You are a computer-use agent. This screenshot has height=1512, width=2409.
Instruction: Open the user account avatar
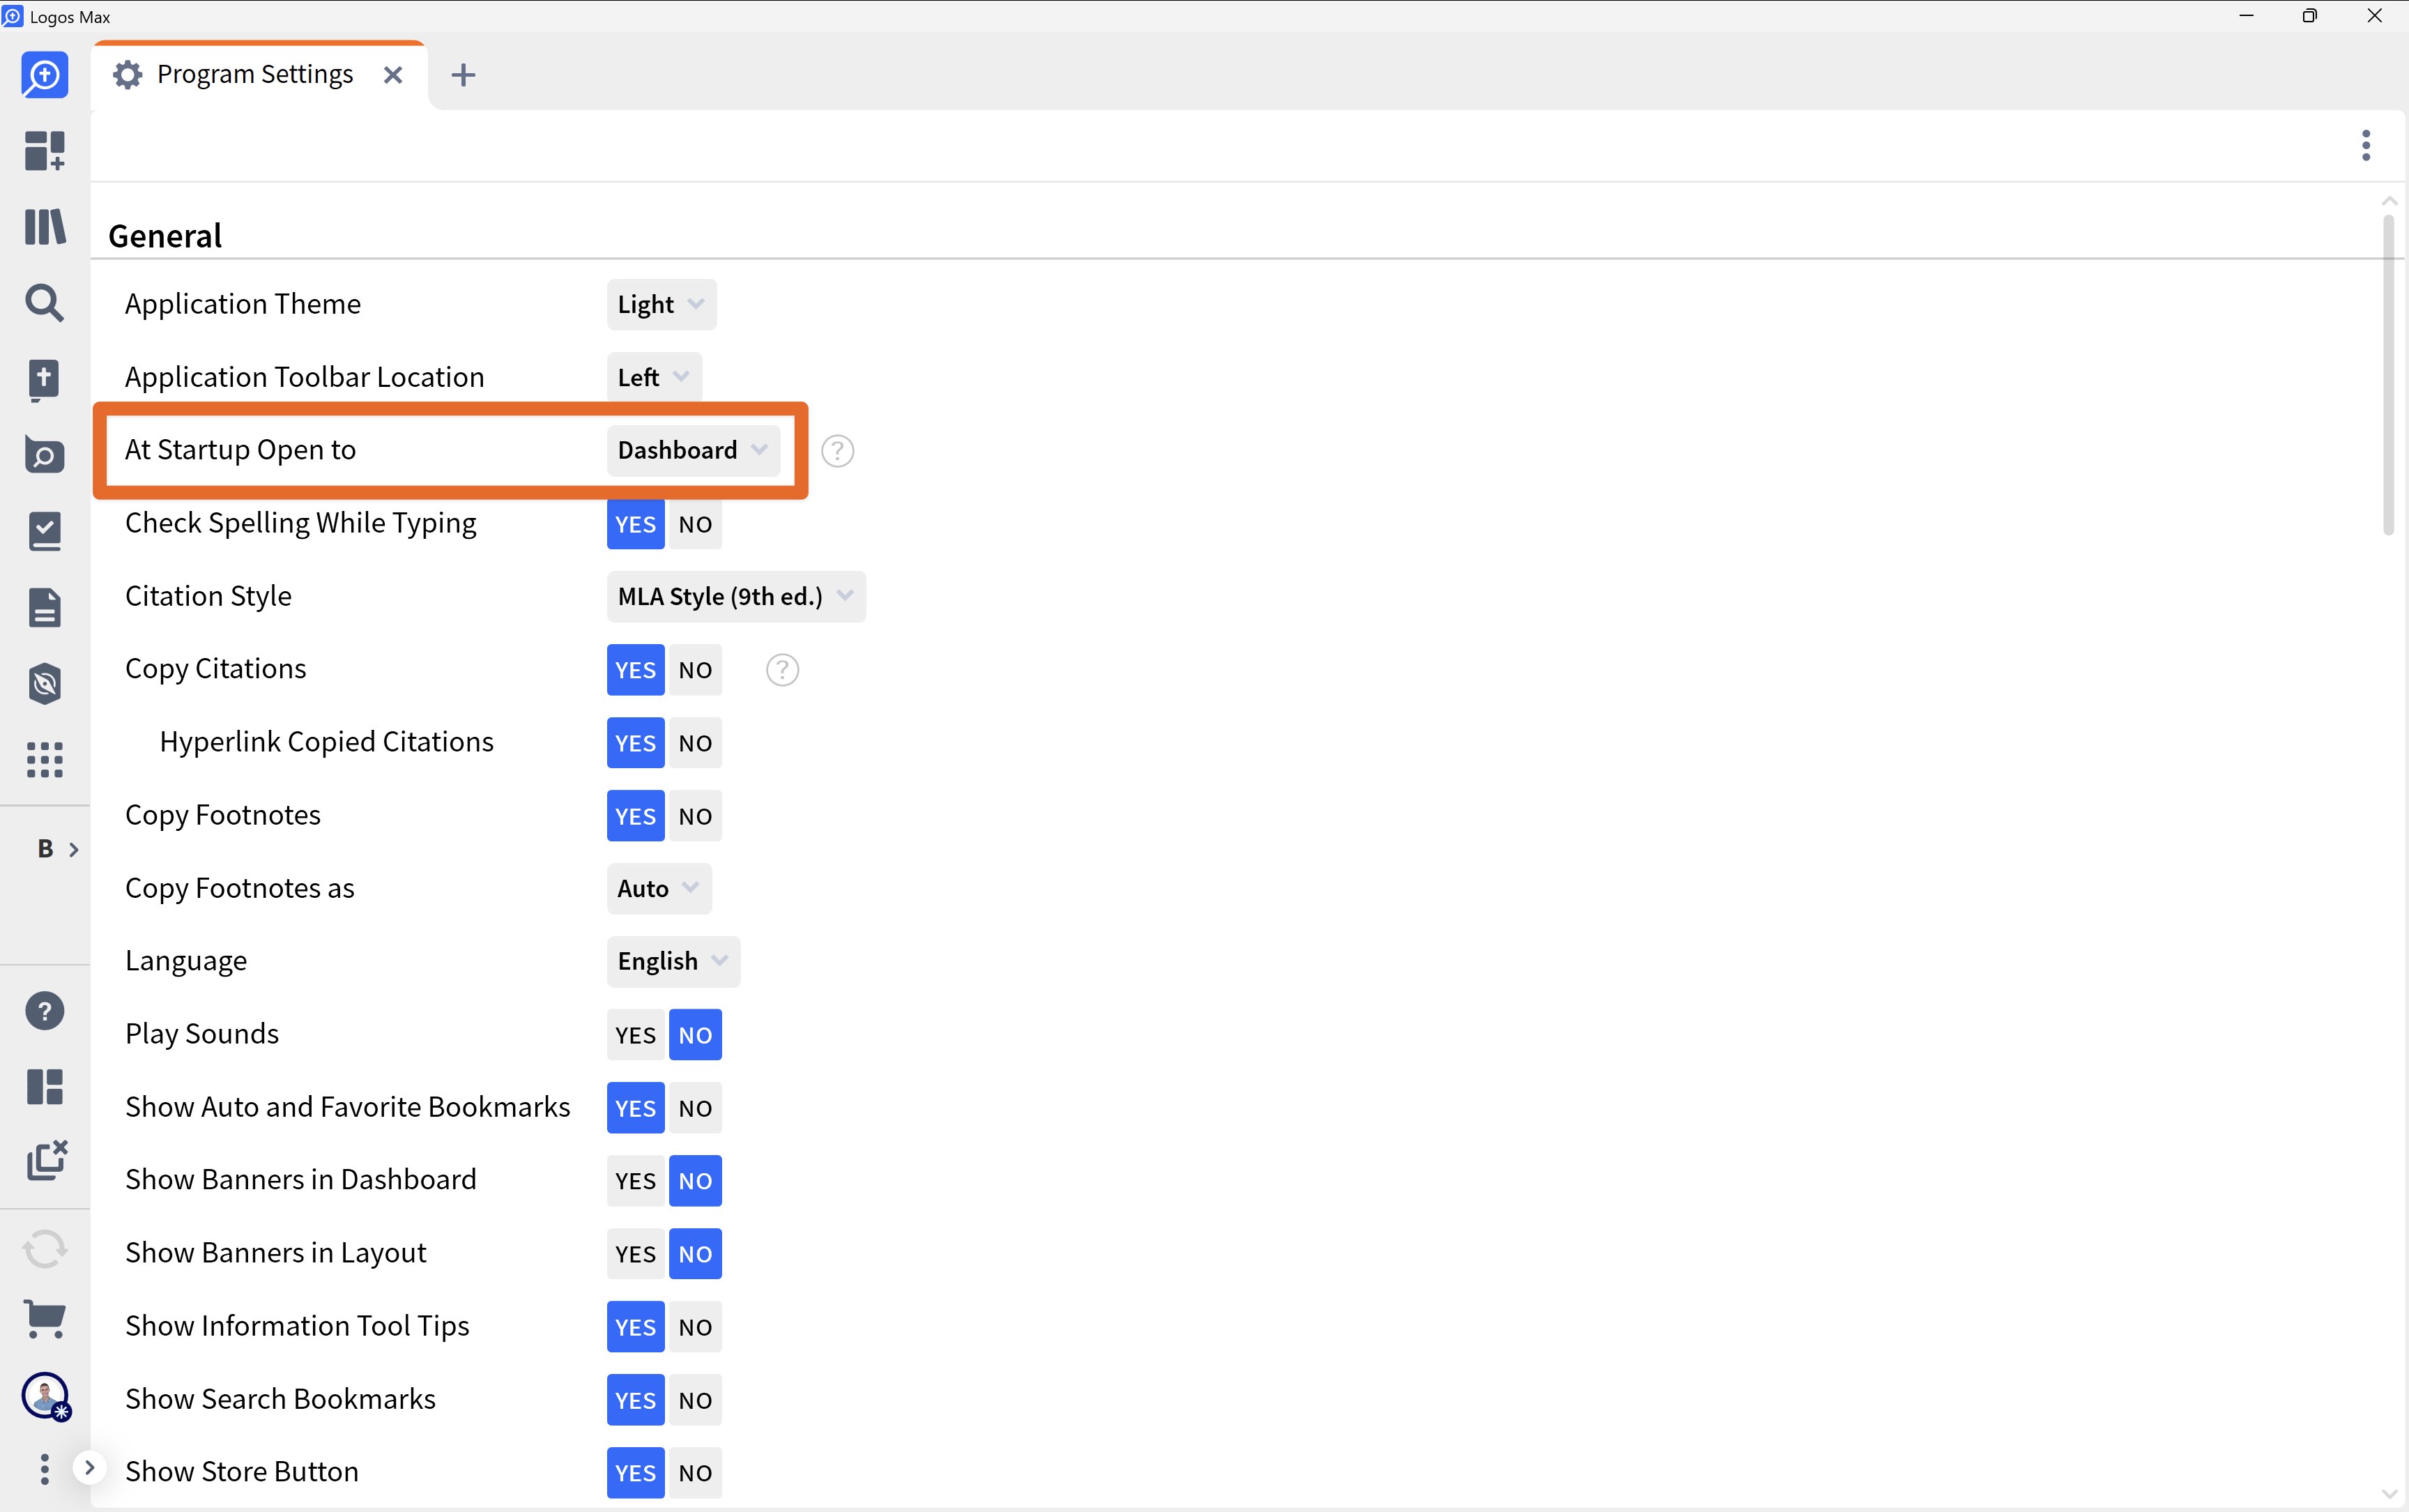click(46, 1396)
